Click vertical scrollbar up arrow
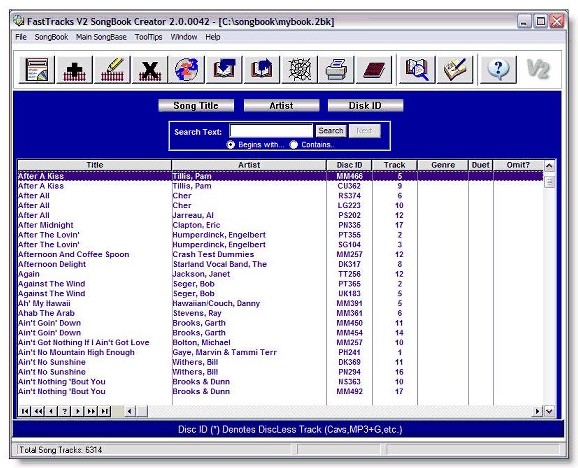The width and height of the screenshot is (578, 468). 549,166
